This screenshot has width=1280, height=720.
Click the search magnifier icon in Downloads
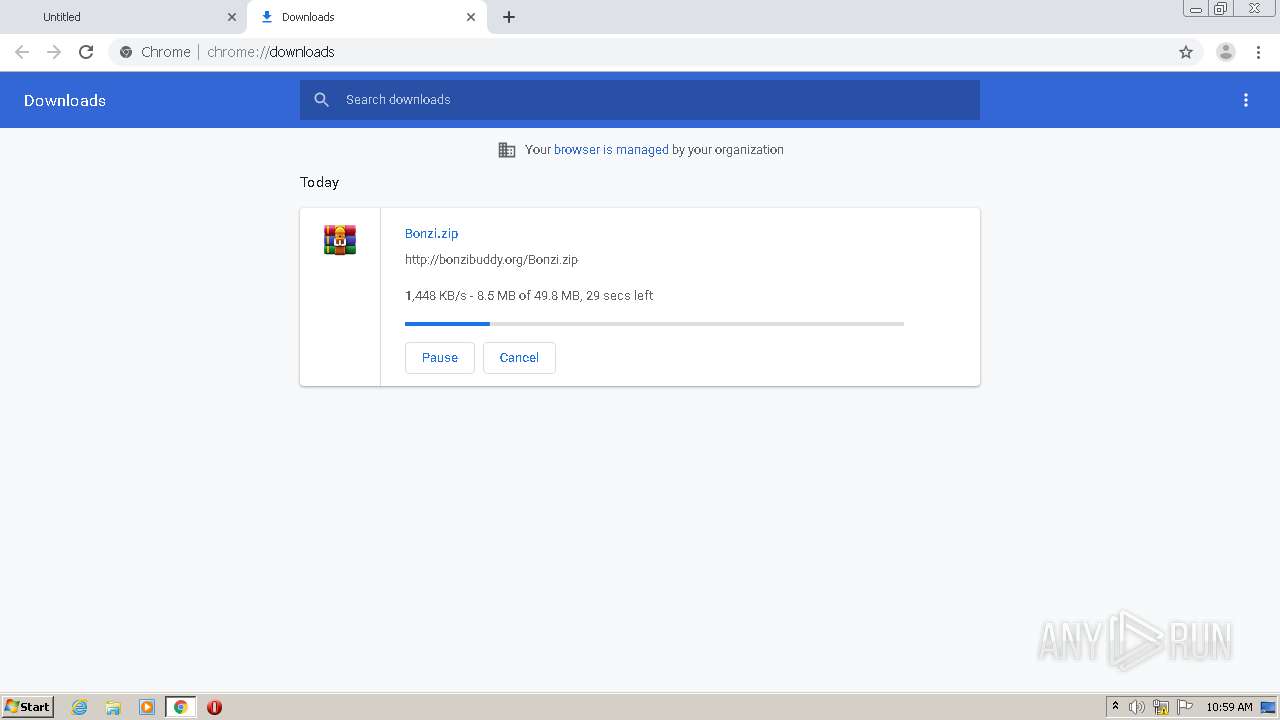click(x=321, y=100)
